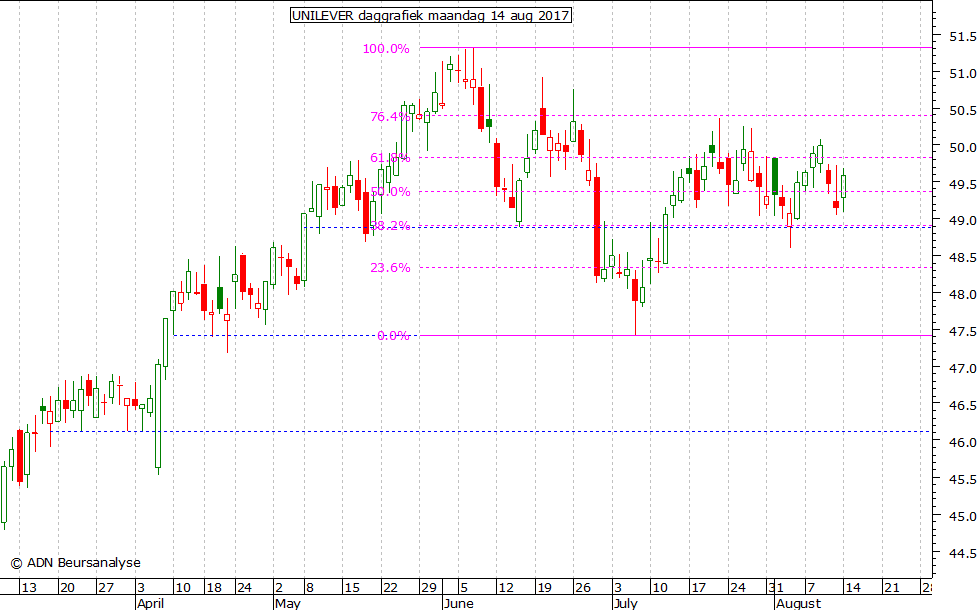Click the 46.5 price axis value

pyautogui.click(x=962, y=406)
